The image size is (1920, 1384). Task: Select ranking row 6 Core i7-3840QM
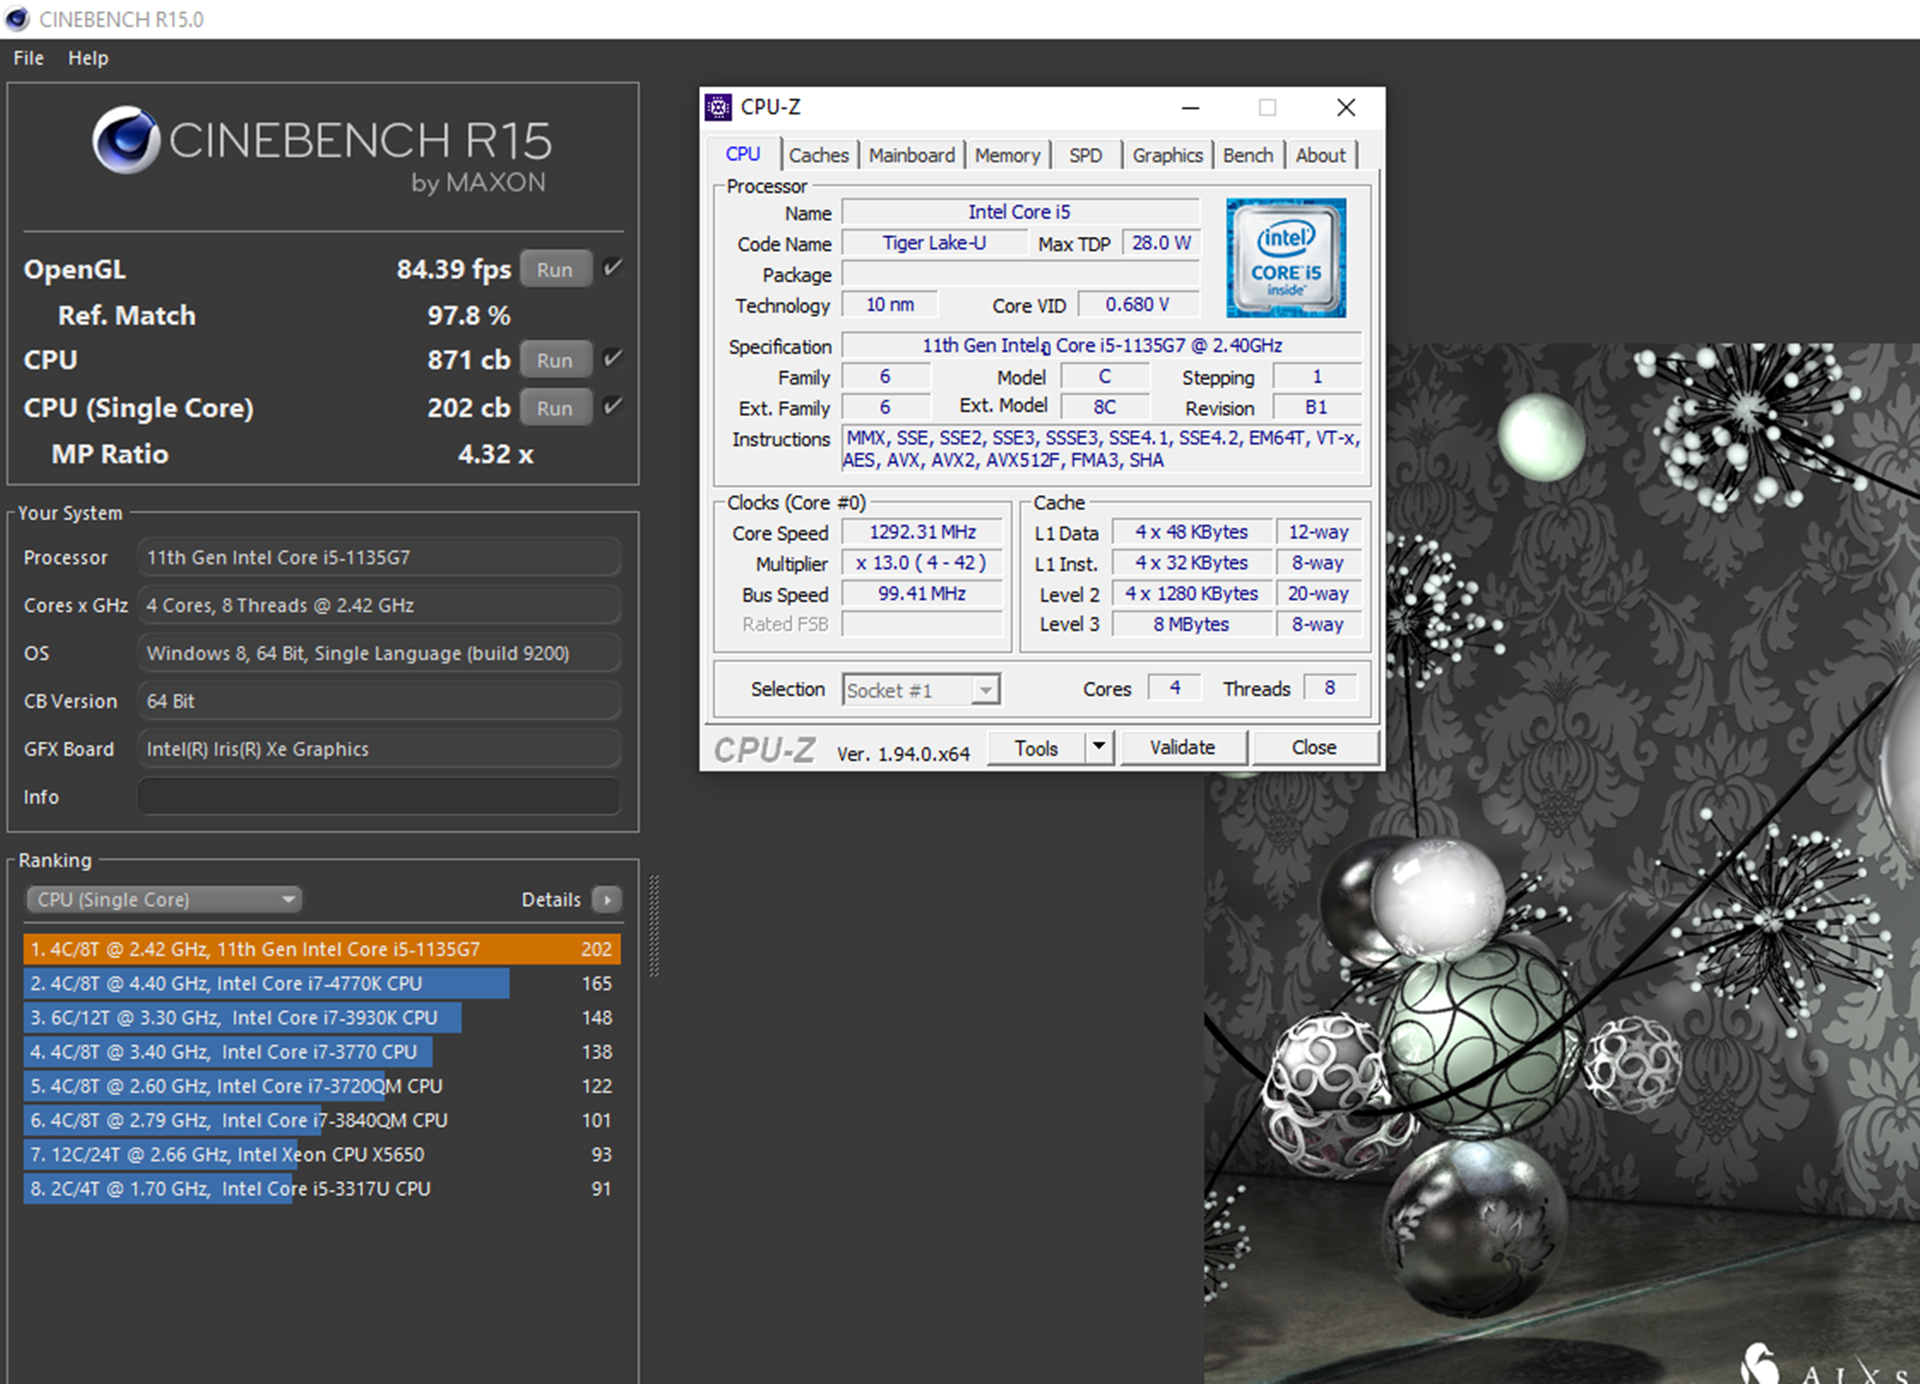pyautogui.click(x=322, y=1120)
